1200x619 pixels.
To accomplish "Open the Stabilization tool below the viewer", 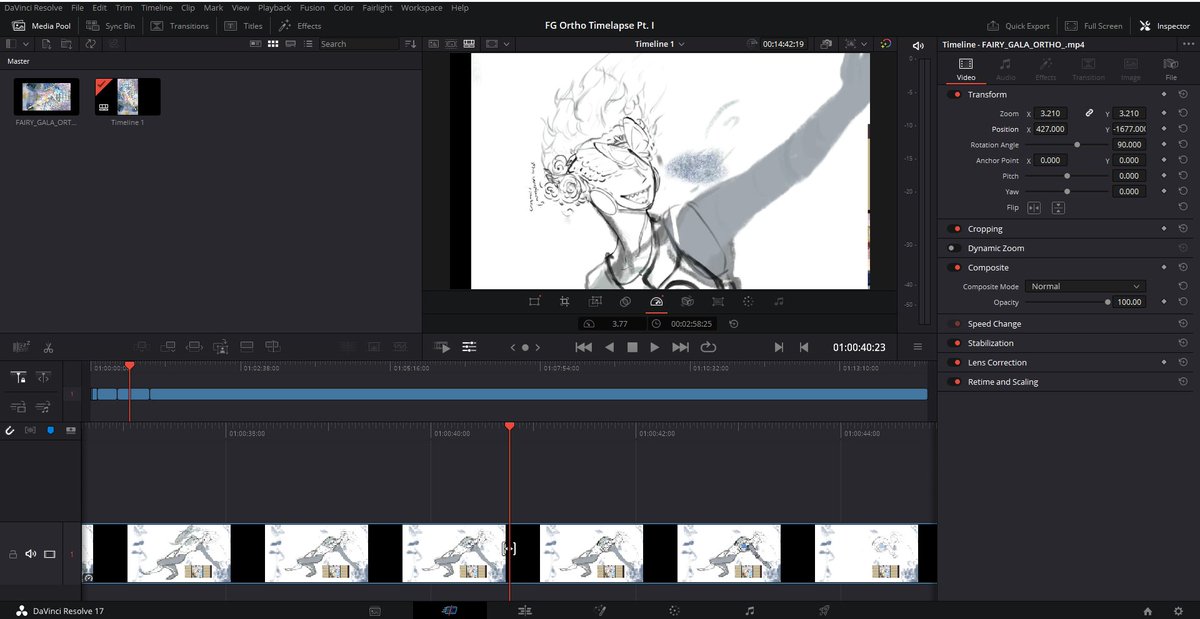I will (x=687, y=301).
